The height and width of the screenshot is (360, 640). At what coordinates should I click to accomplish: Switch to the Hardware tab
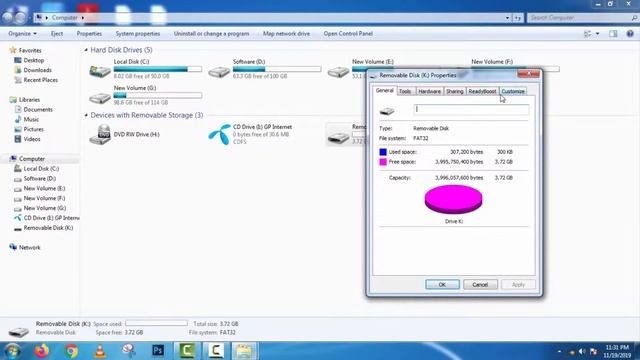[x=429, y=91]
